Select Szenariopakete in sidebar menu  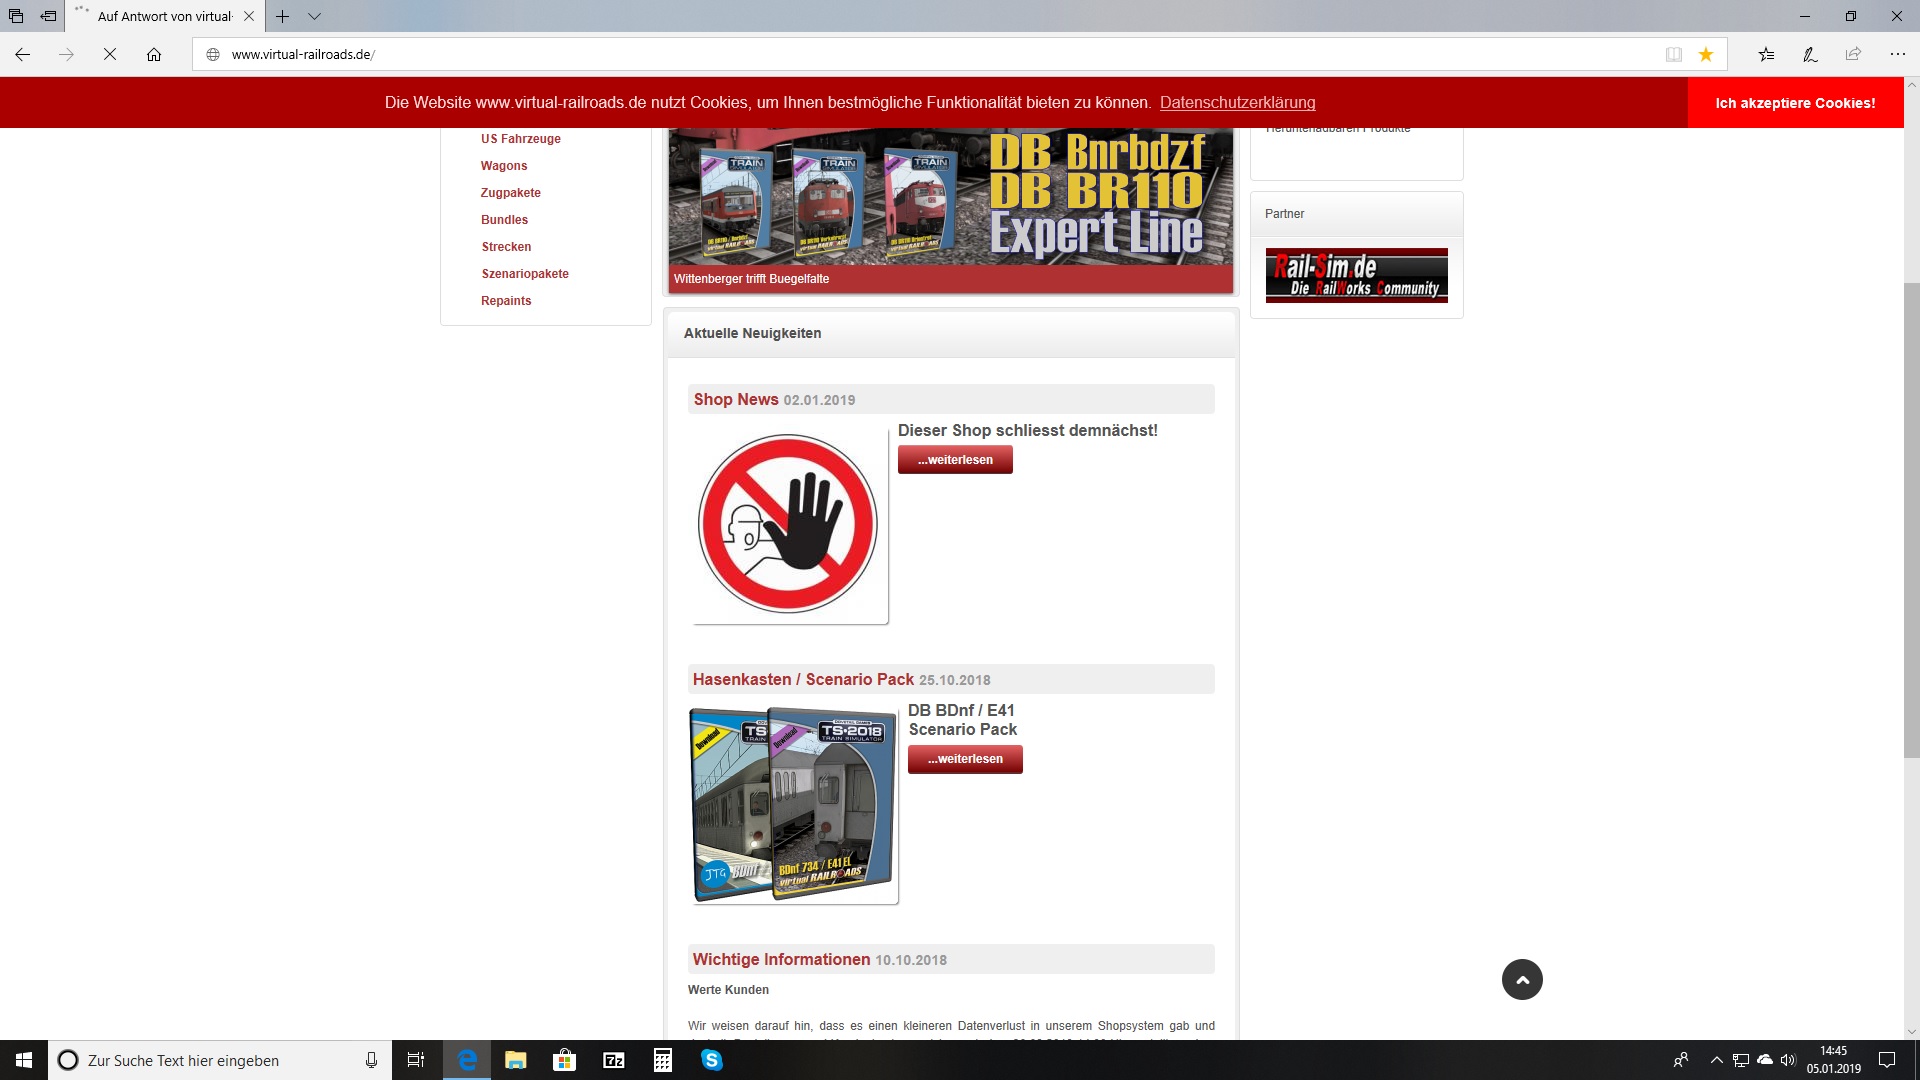pos(524,274)
